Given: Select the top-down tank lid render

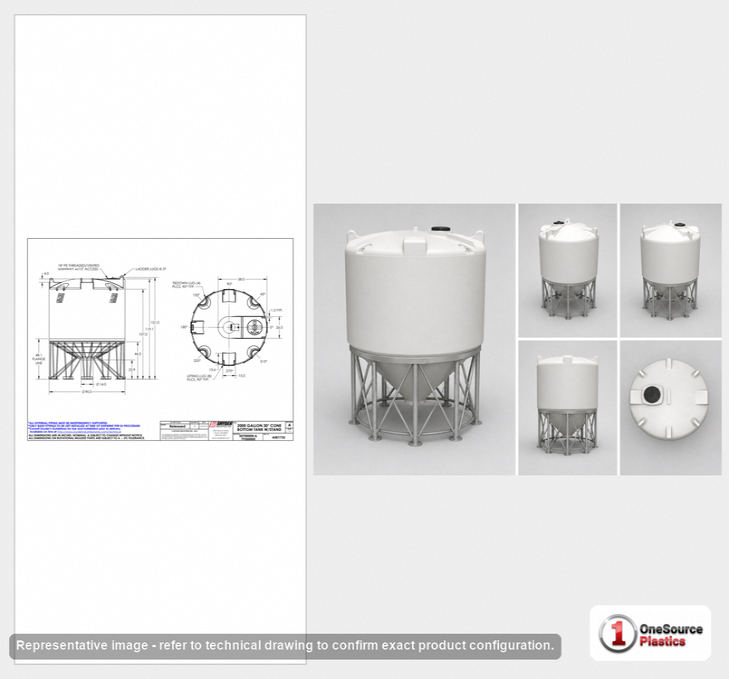Looking at the screenshot, I should tap(670, 408).
